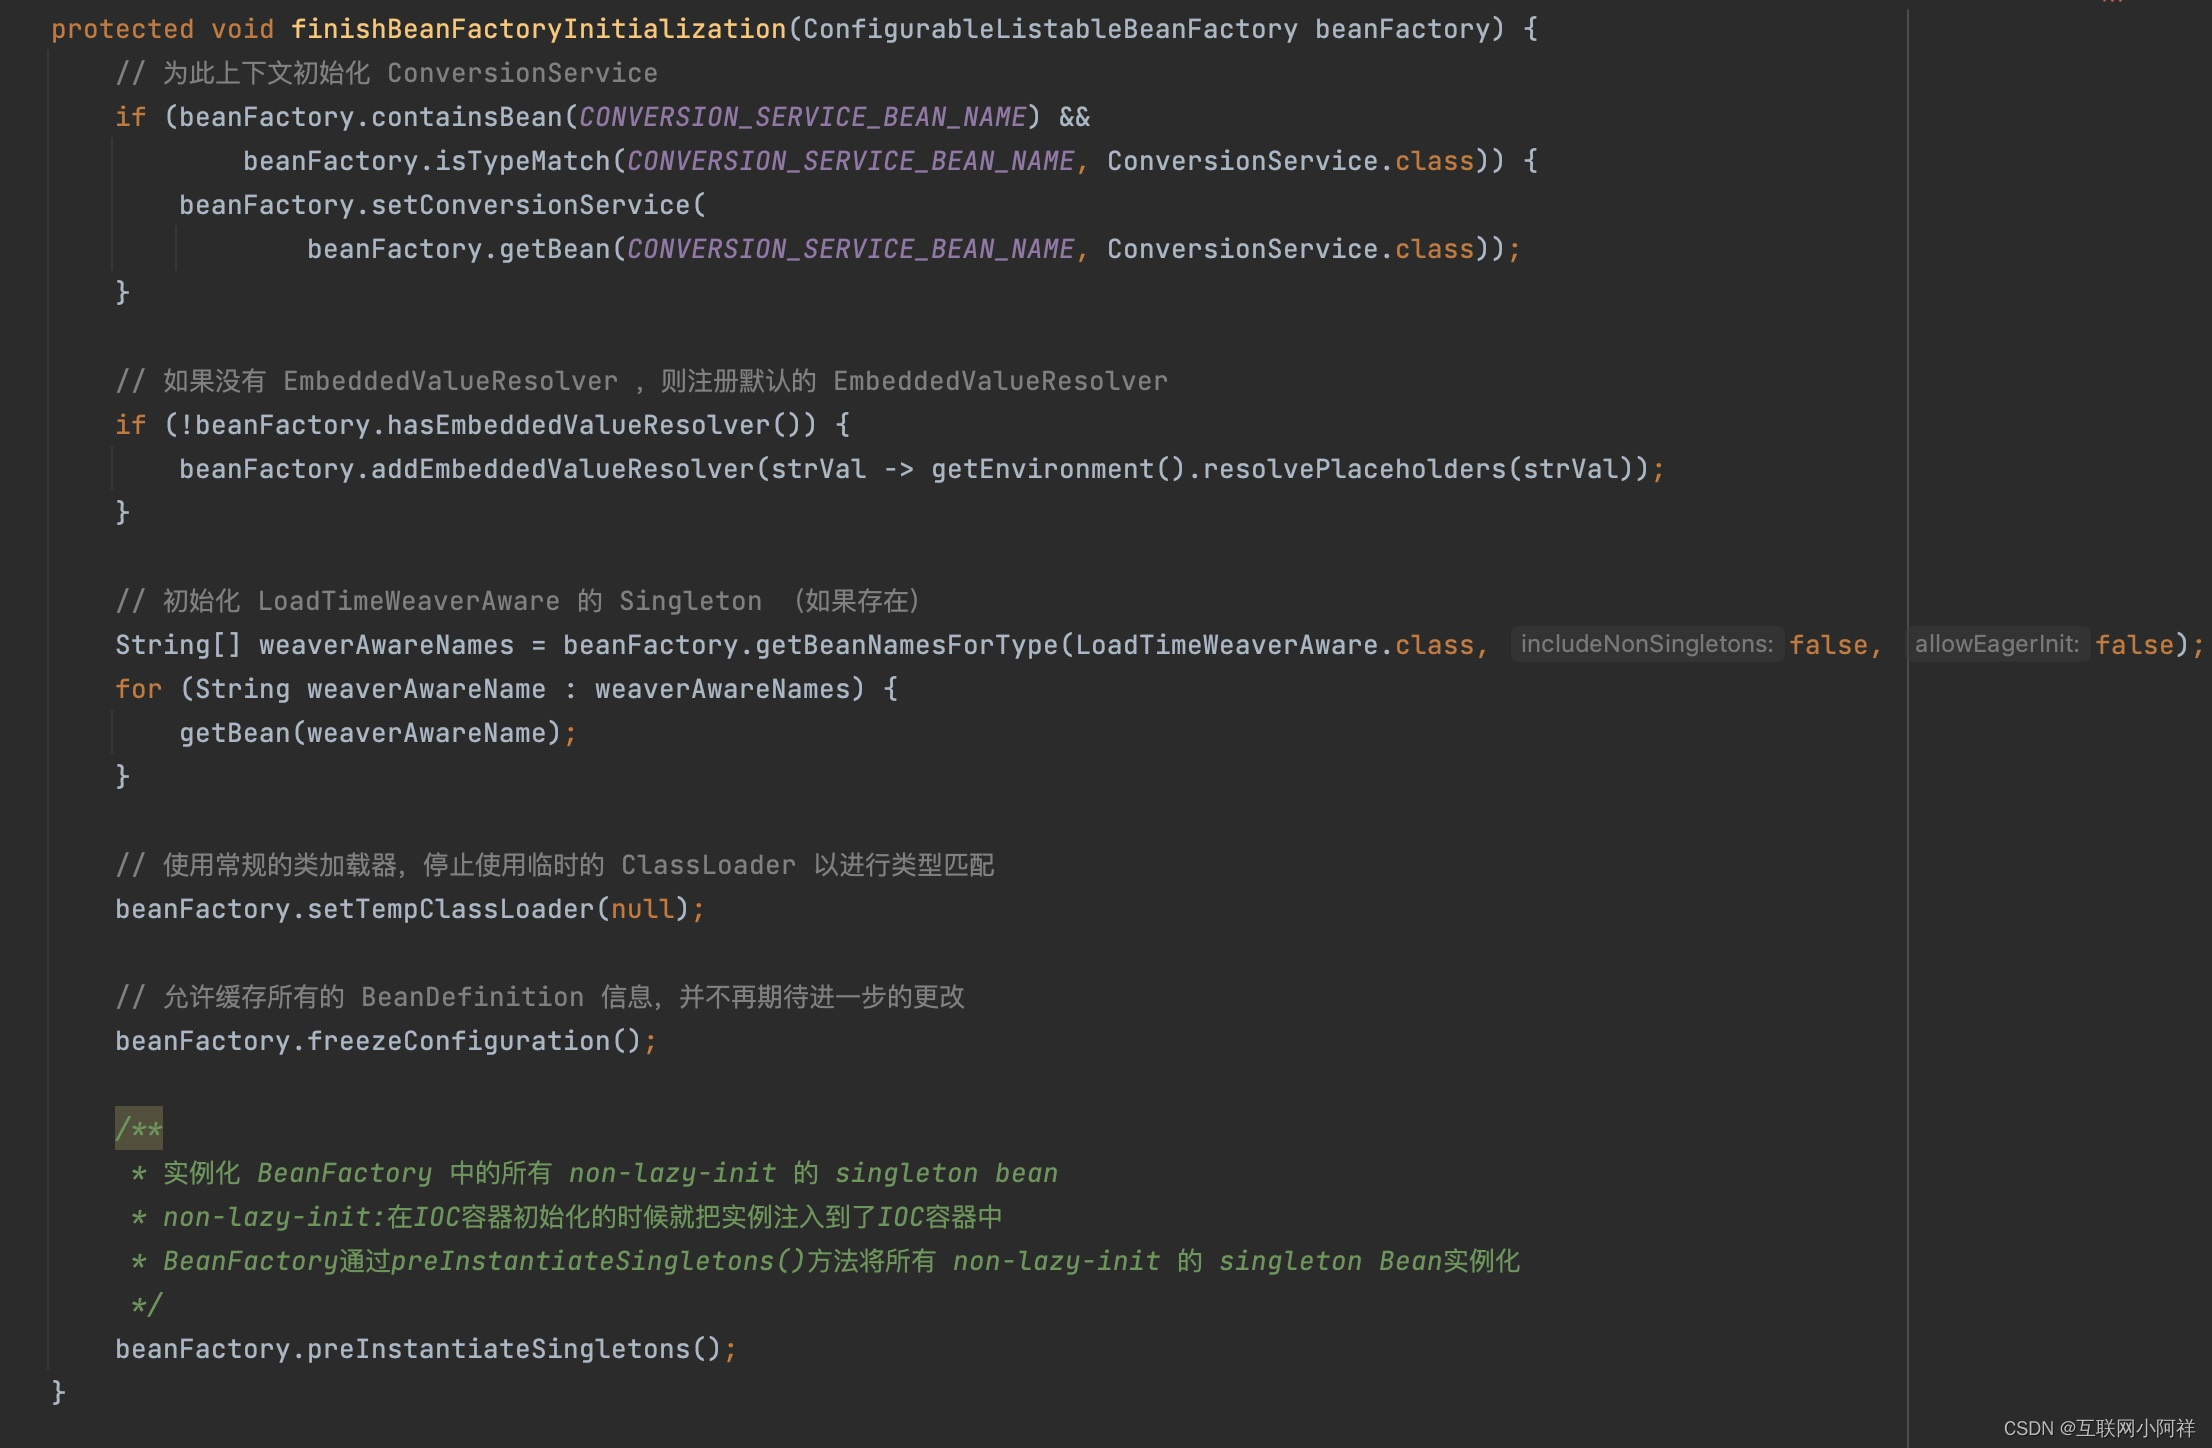
Task: Click getBean in the weaverAwareName loop body
Action: 234,733
